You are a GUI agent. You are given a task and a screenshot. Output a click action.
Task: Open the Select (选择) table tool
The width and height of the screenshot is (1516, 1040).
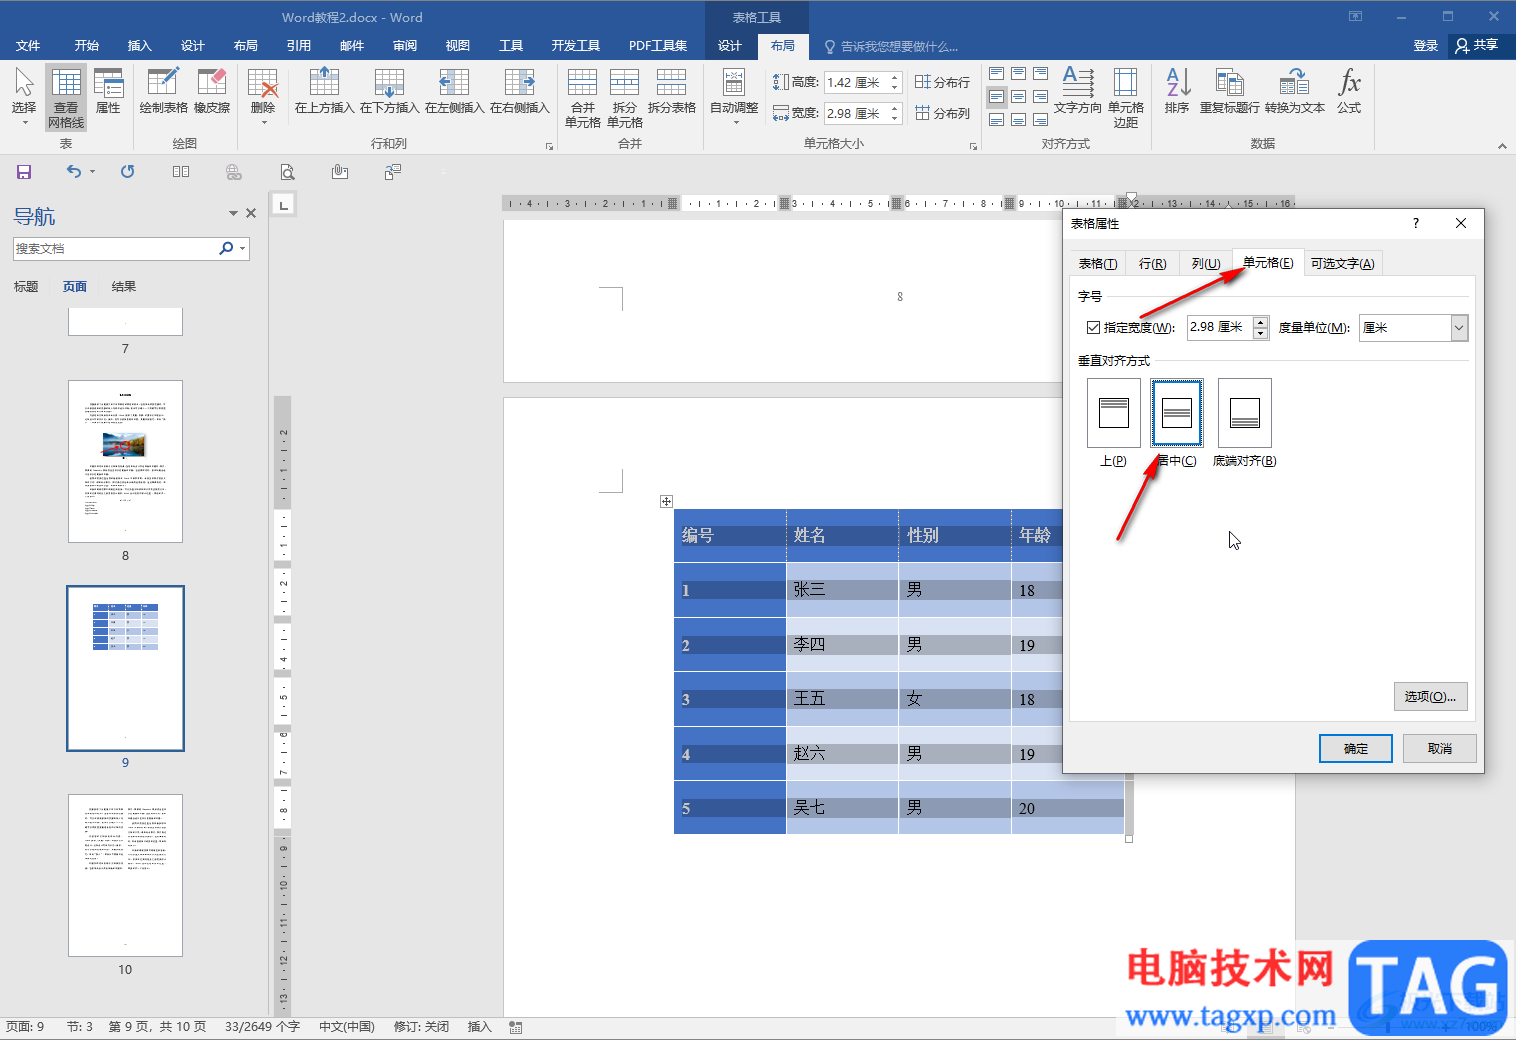[x=24, y=96]
